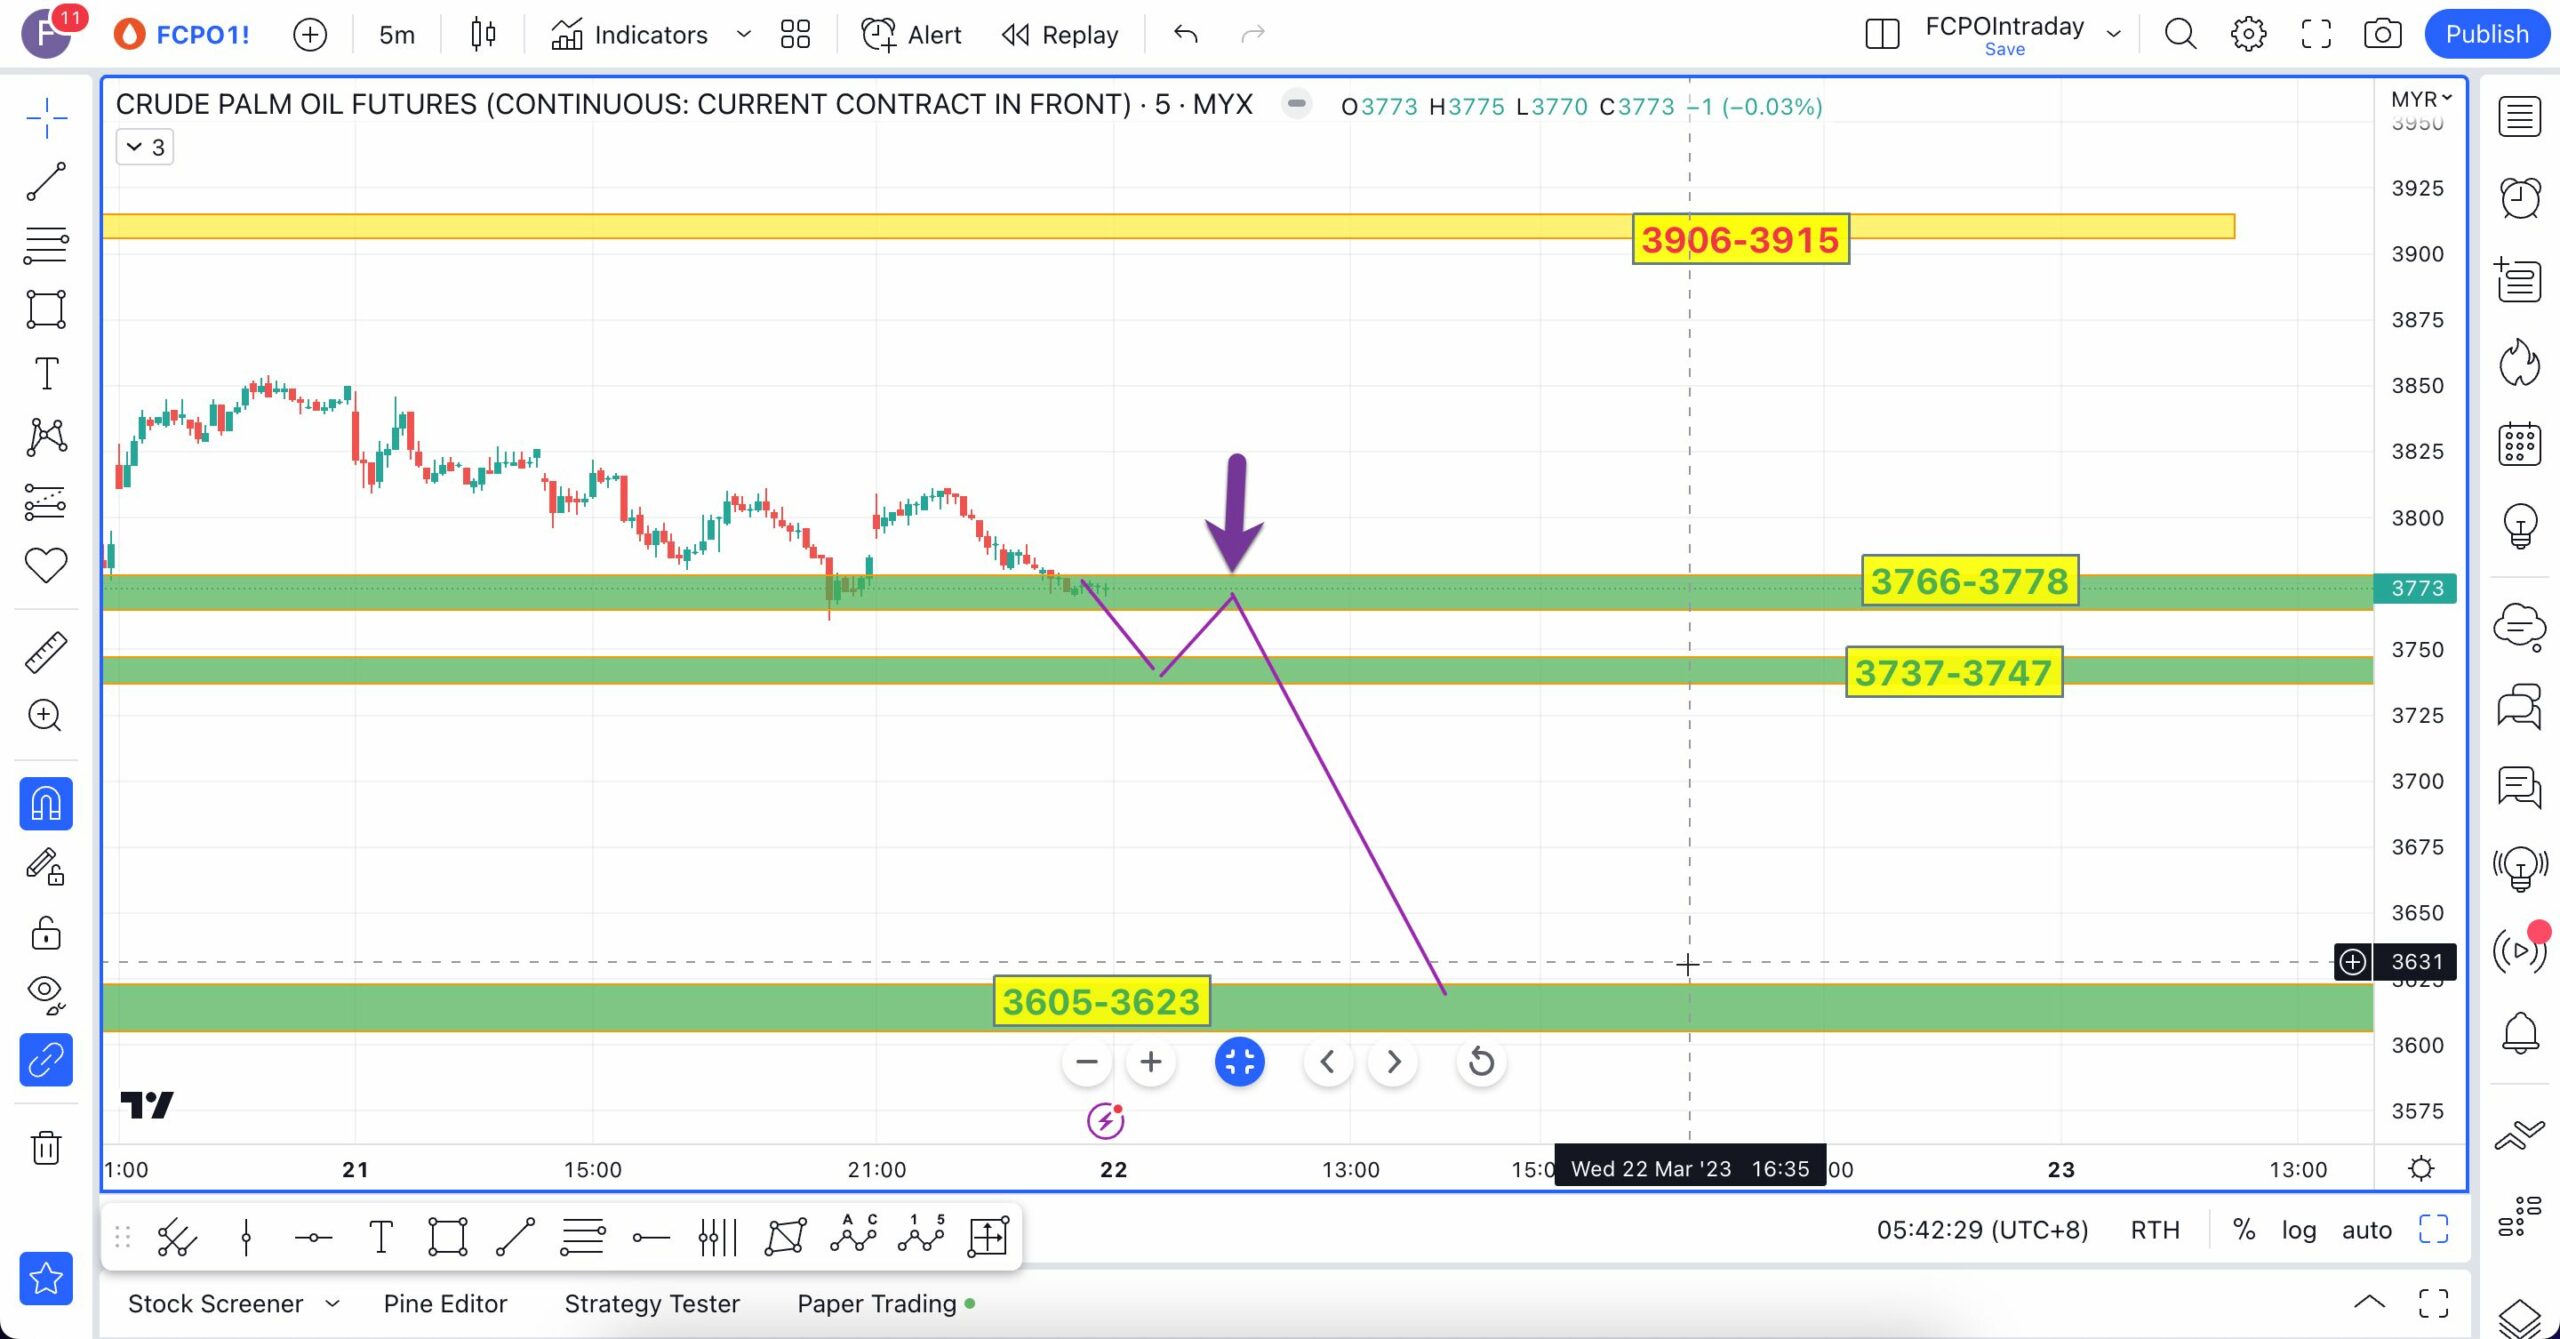
Task: Take a chart snapshot with camera icon
Action: click(2382, 34)
